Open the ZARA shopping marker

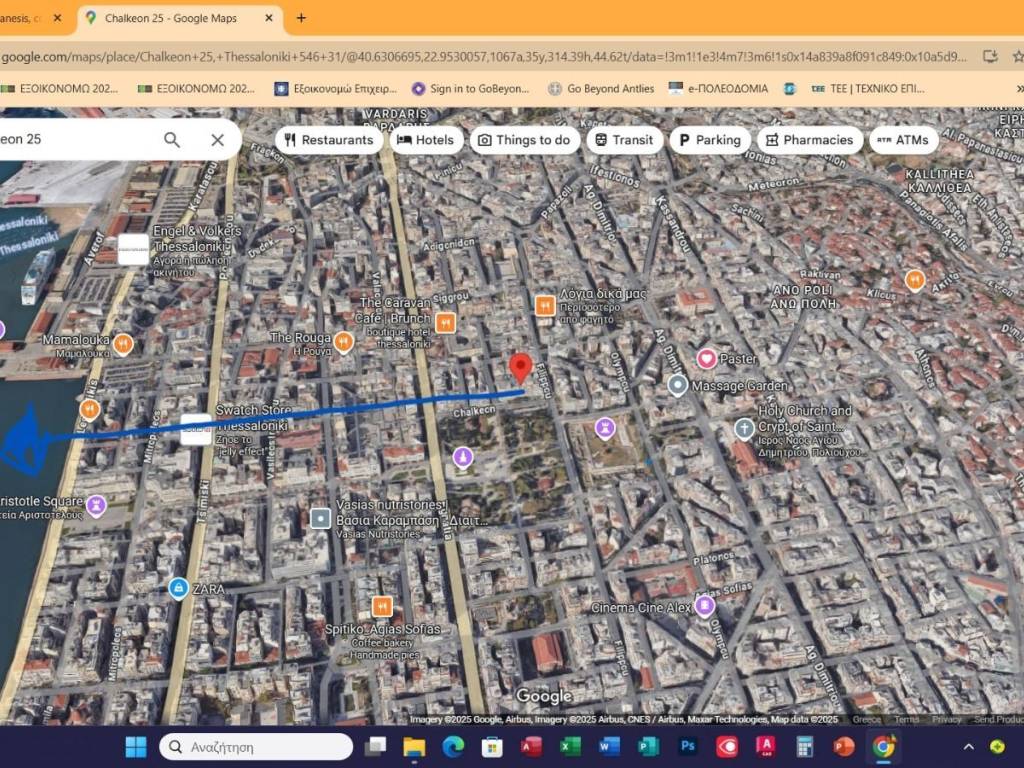178,588
